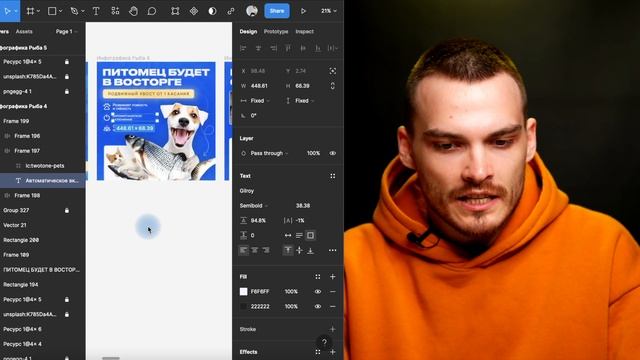Click the Present play icon
This screenshot has height=360, width=640.
point(303,11)
